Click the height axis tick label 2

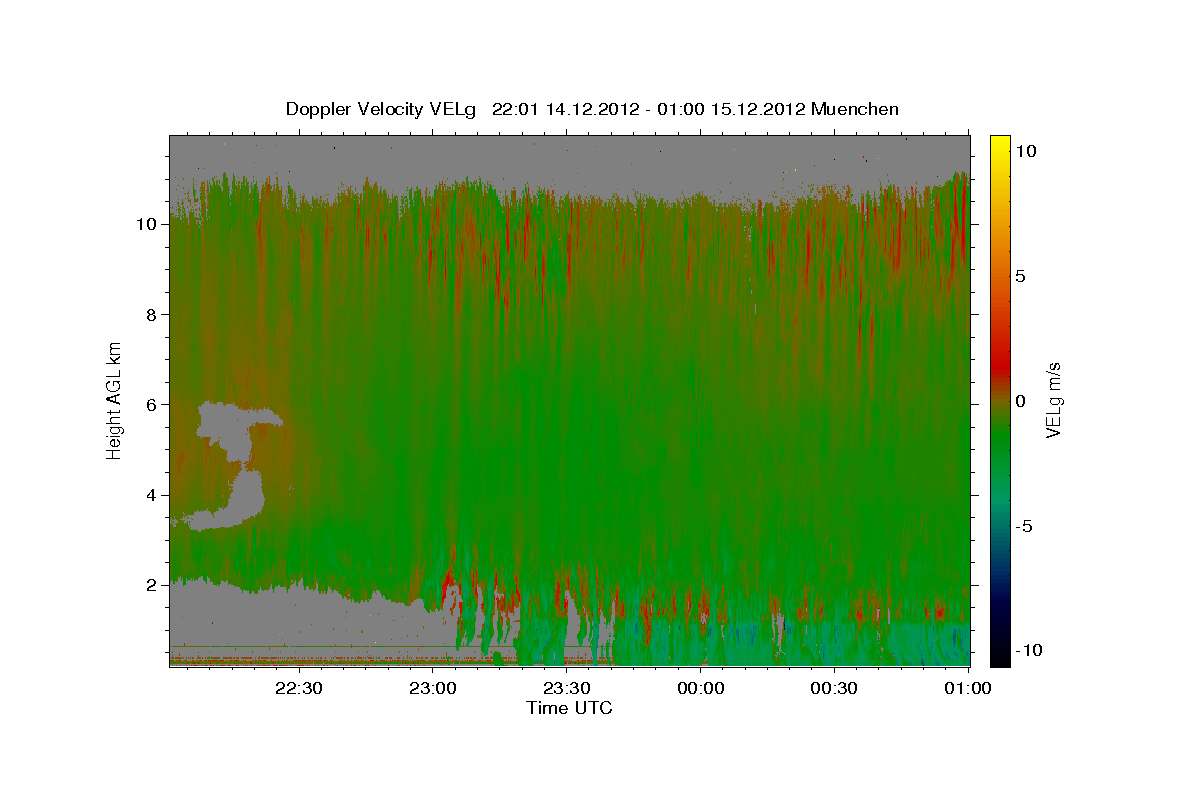pyautogui.click(x=154, y=585)
